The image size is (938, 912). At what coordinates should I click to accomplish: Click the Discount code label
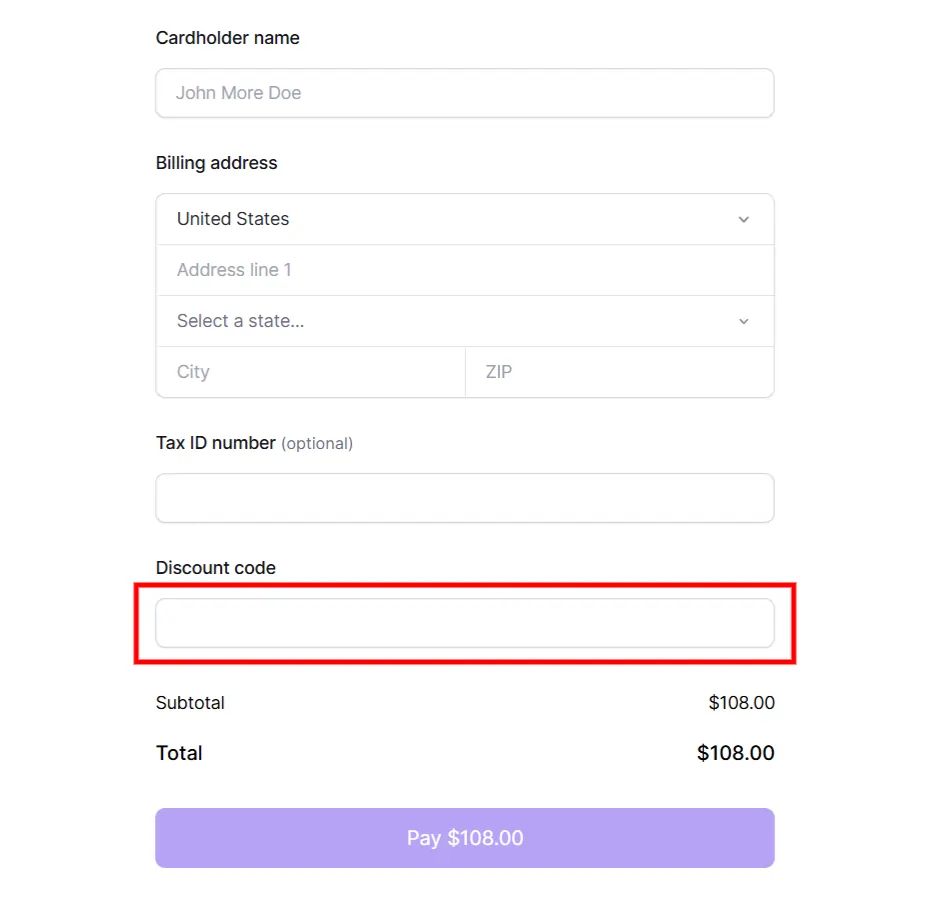pyautogui.click(x=215, y=568)
